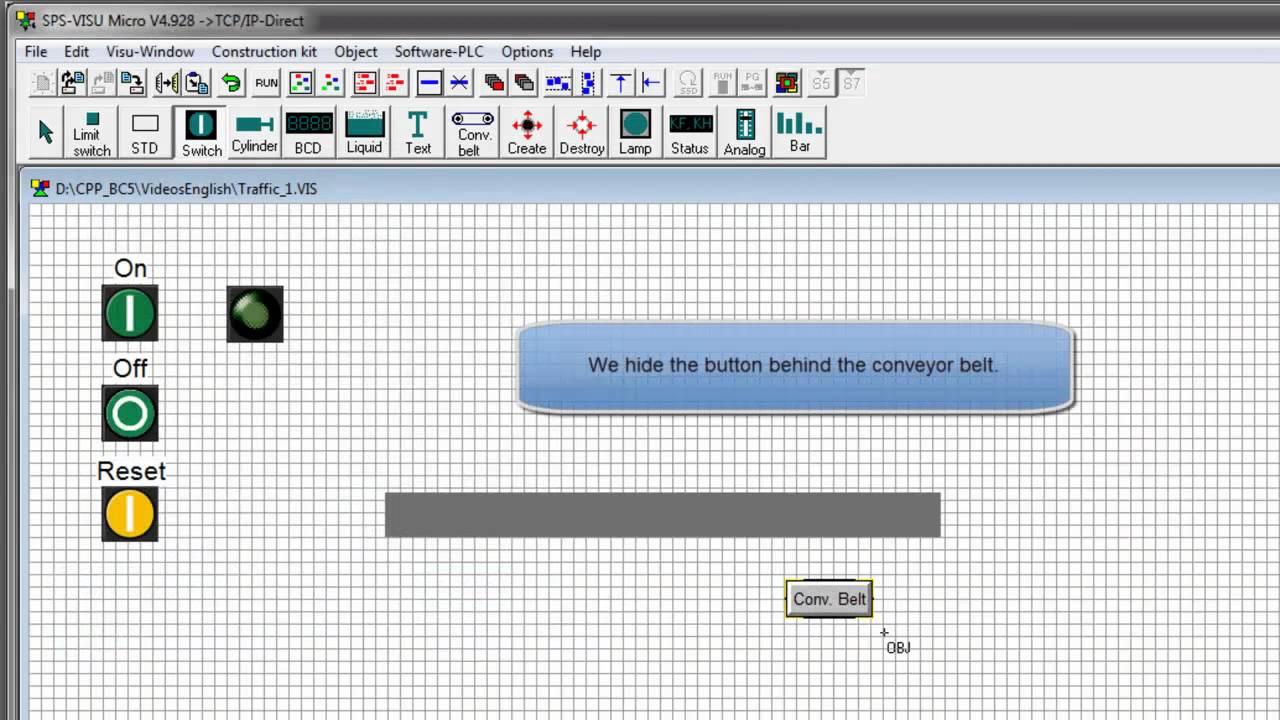1280x720 pixels.
Task: Choose the Limit switch object tool
Action: pos(91,133)
